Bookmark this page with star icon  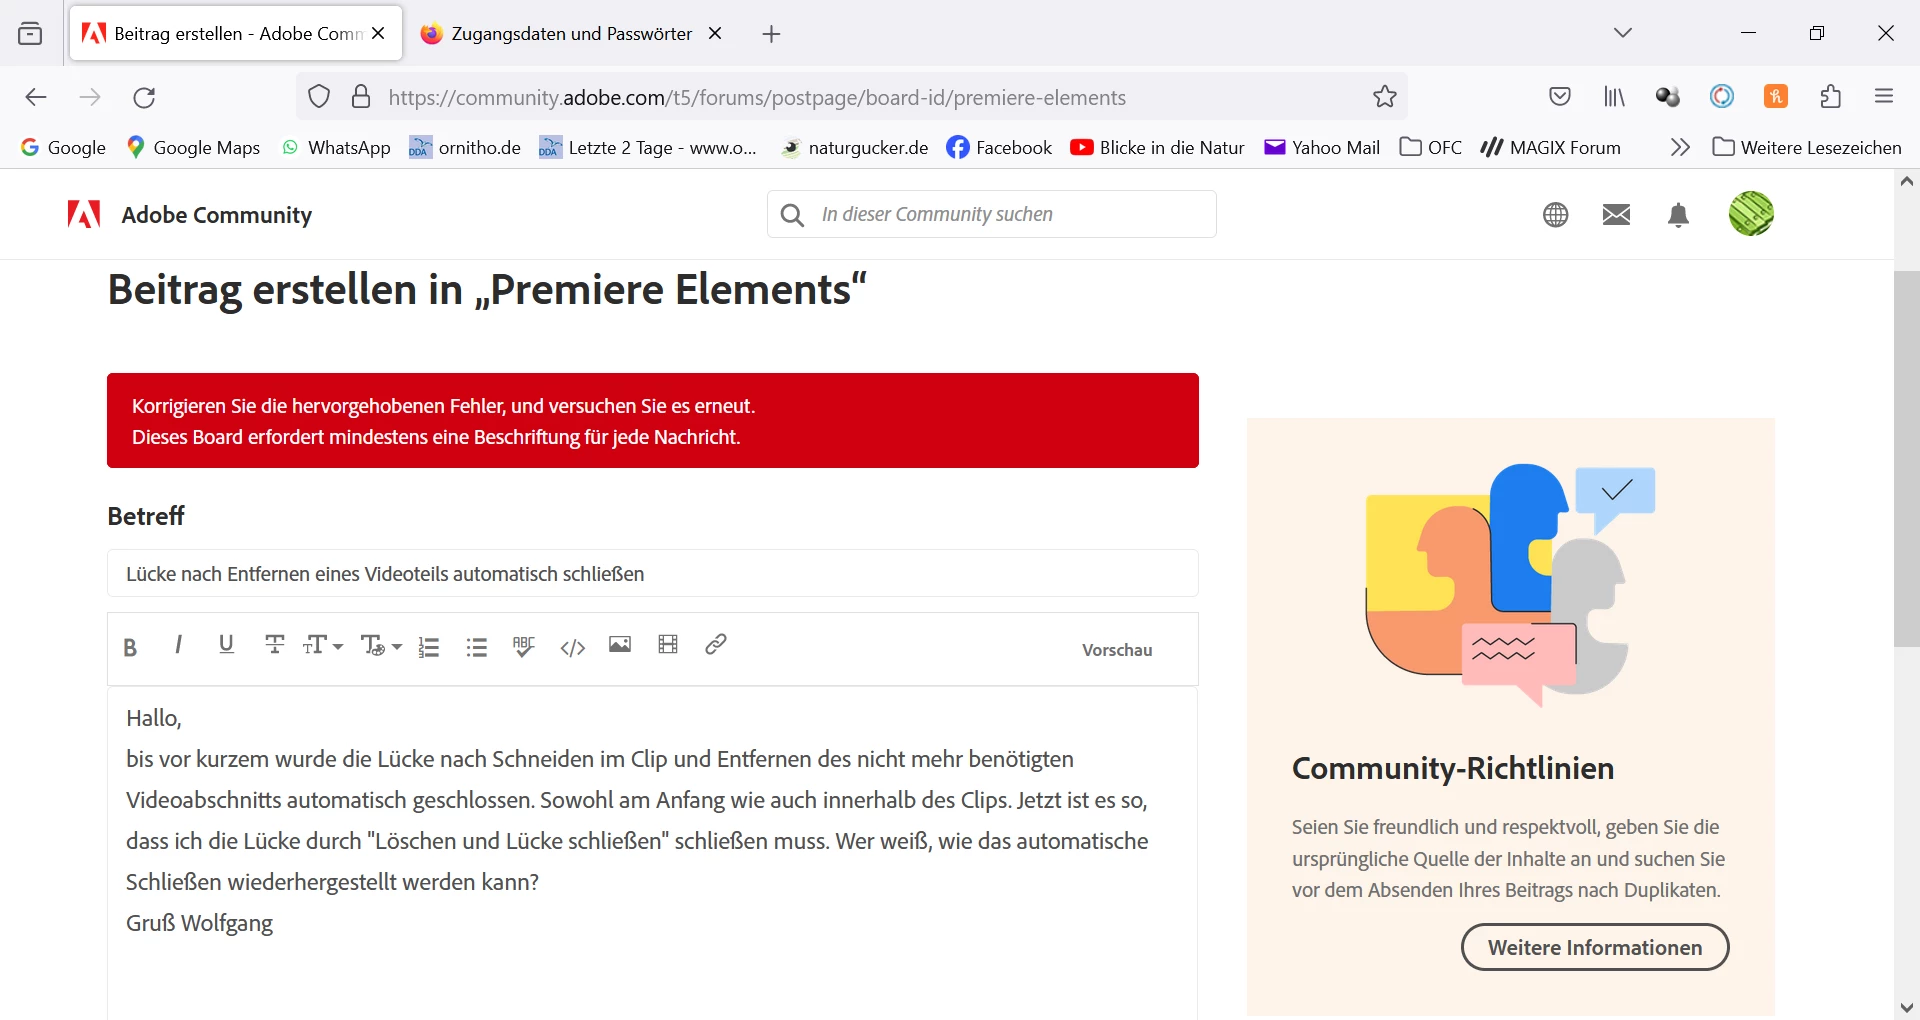(x=1385, y=97)
